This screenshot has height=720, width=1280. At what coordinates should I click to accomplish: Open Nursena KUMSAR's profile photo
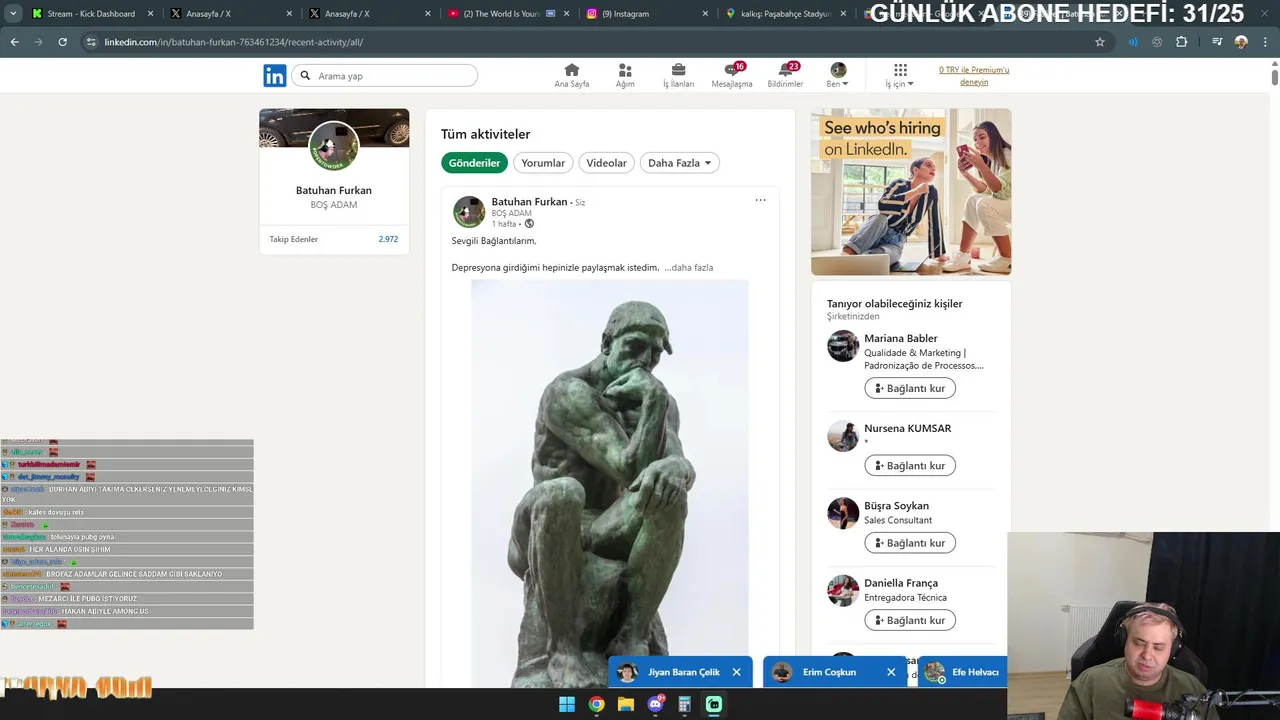click(x=843, y=436)
